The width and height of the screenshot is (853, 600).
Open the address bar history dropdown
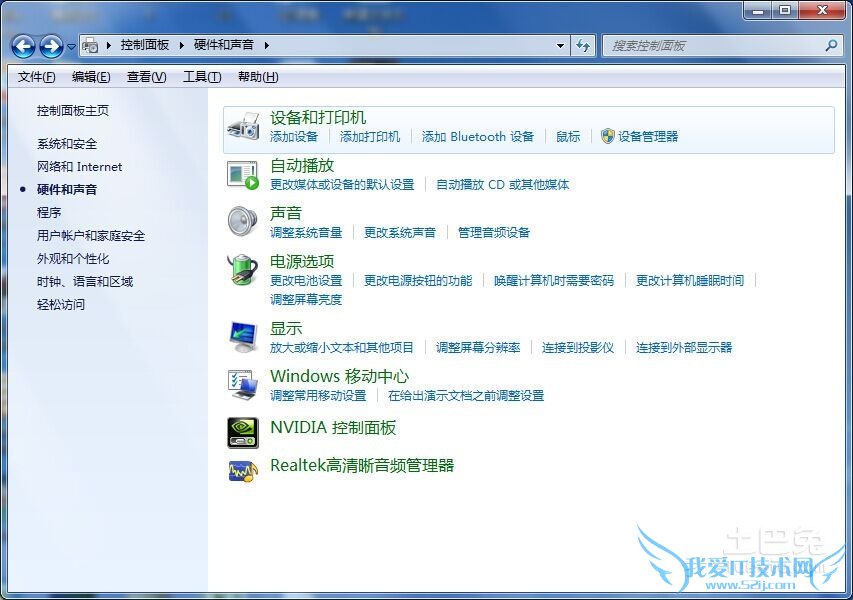coord(560,46)
